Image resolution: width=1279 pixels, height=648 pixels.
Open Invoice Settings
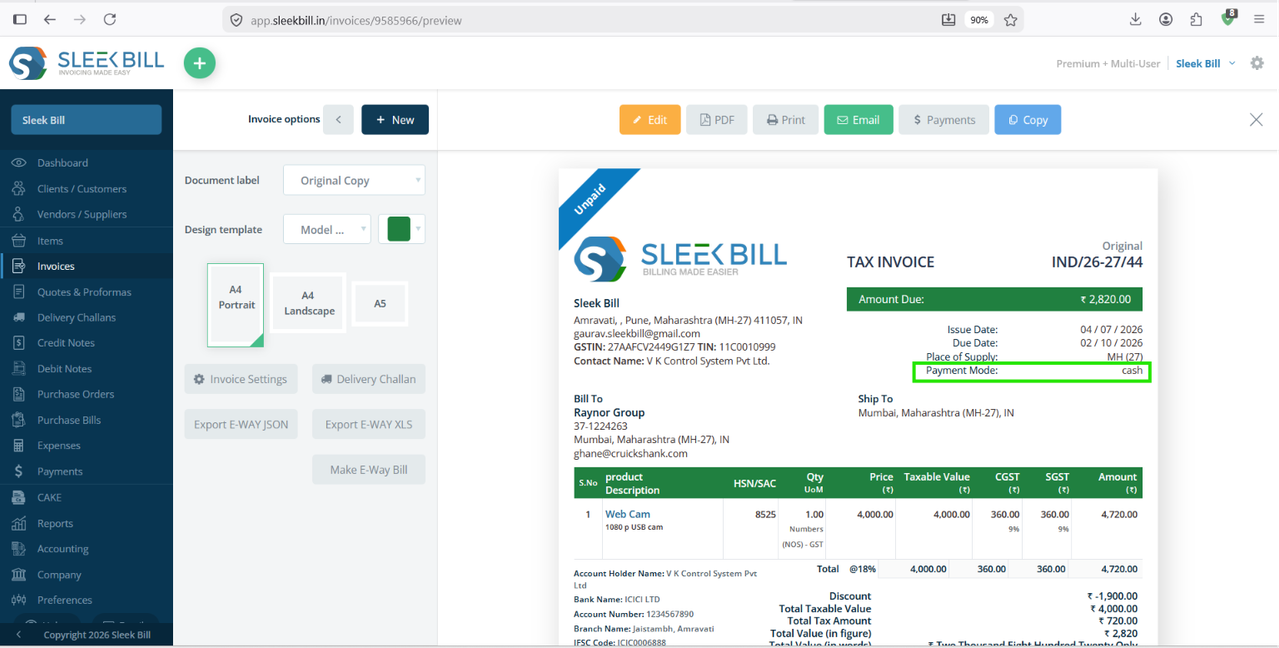(241, 379)
